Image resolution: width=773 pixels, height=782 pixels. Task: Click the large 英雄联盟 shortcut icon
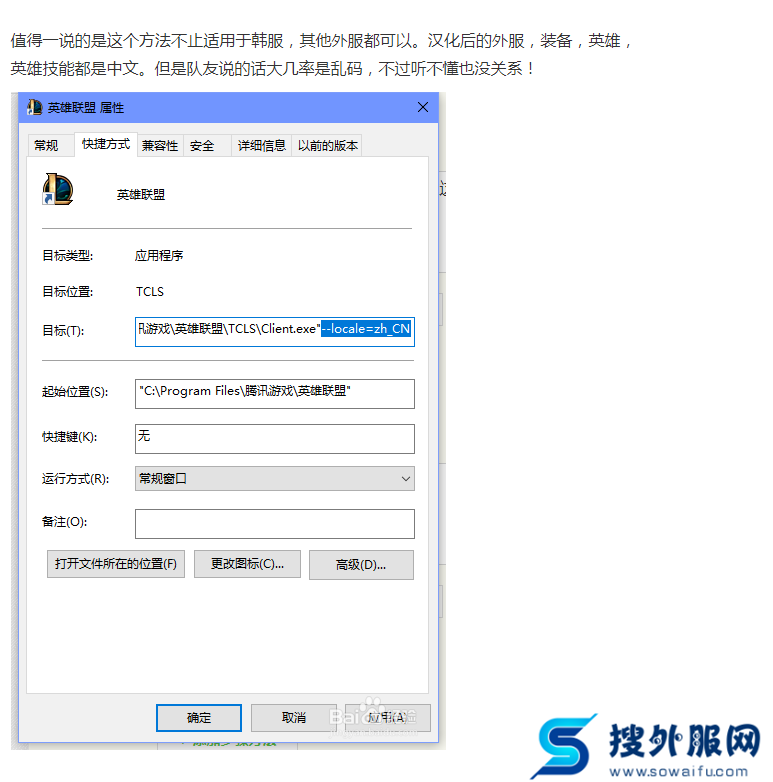click(58, 189)
